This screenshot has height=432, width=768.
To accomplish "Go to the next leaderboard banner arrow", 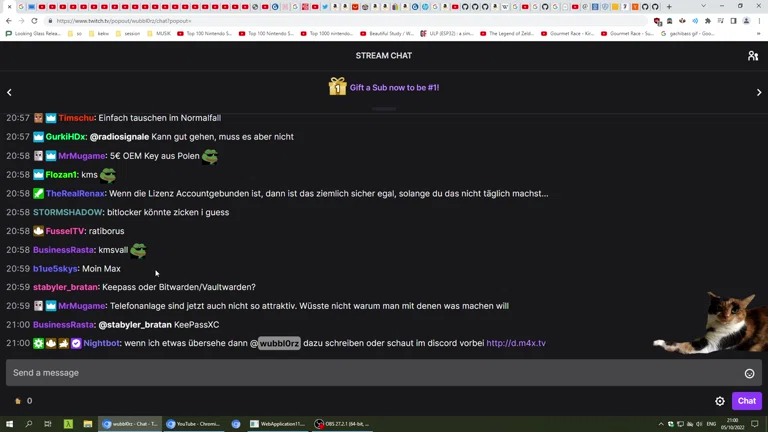I will point(759,92).
